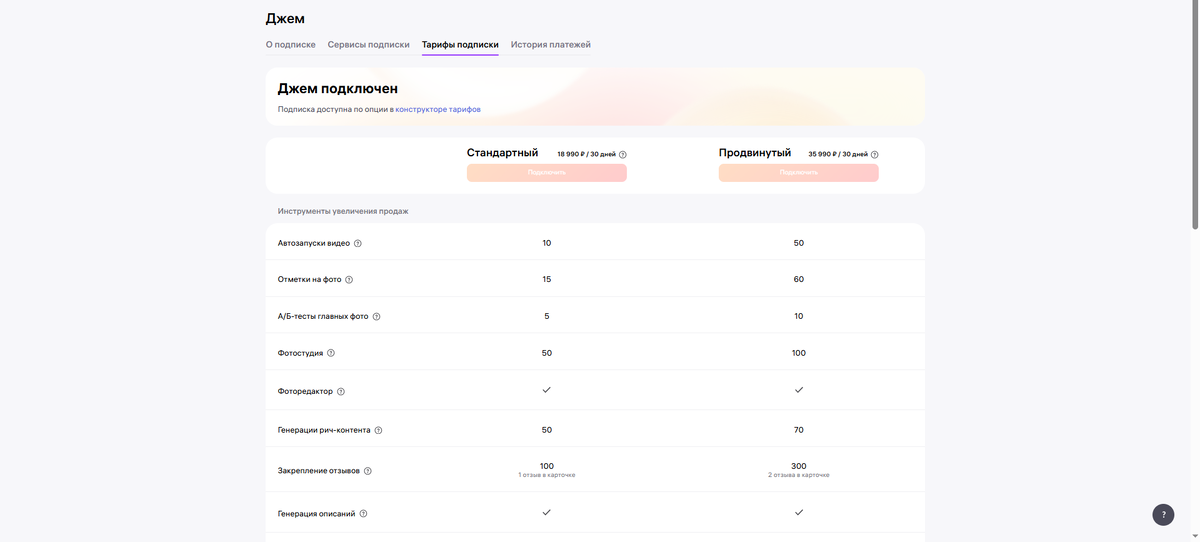Click the 1 отзыв в карточке note

point(547,475)
